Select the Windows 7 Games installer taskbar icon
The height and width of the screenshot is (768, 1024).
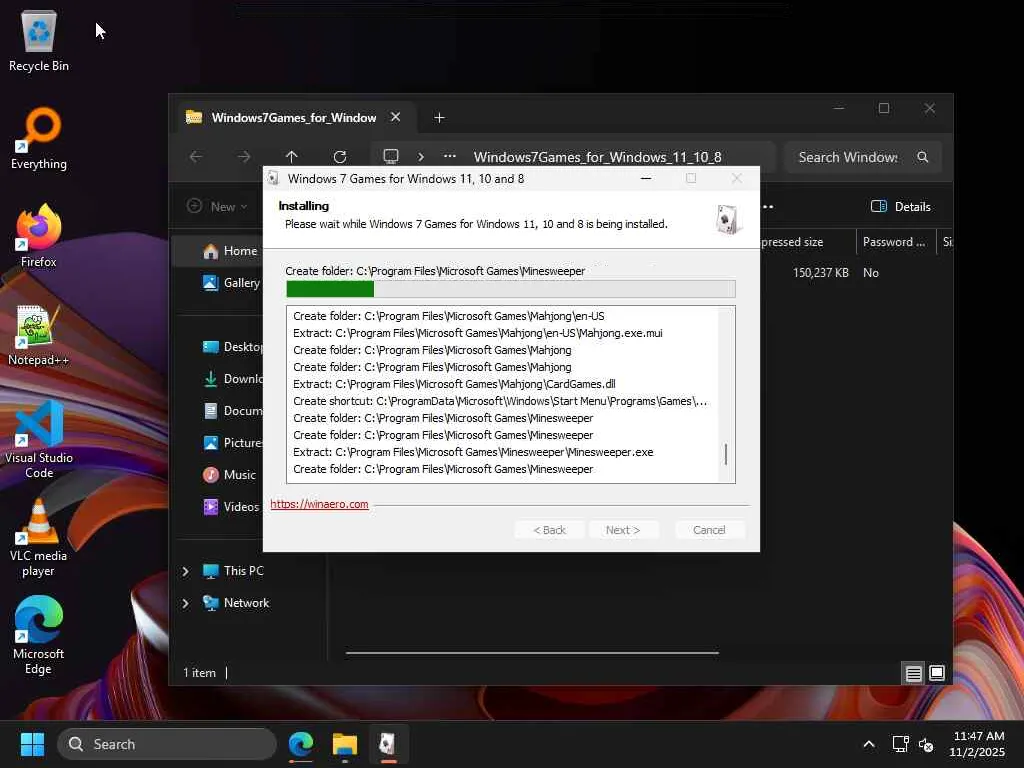click(x=388, y=744)
